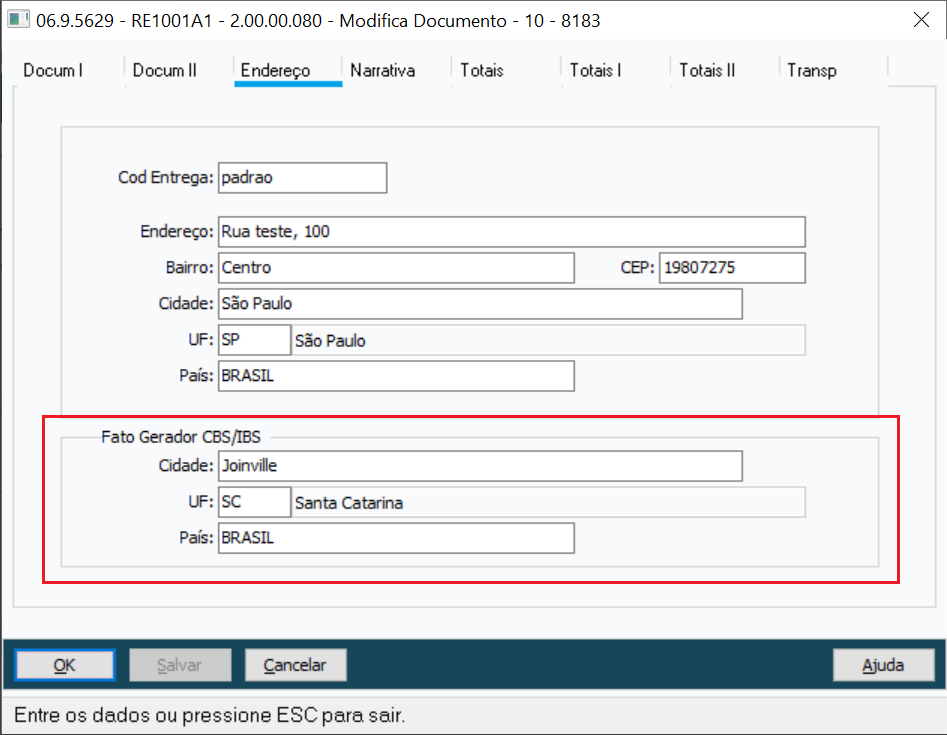Focus the Endereço field with Rua teste, 100

[x=512, y=232]
